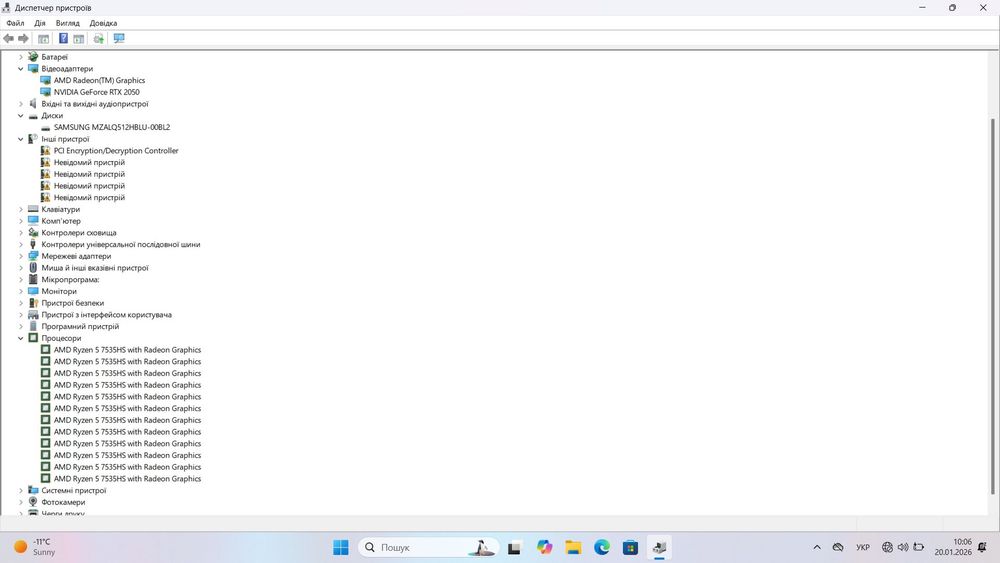
Task: Collapse the Процесори category
Action: 20,338
